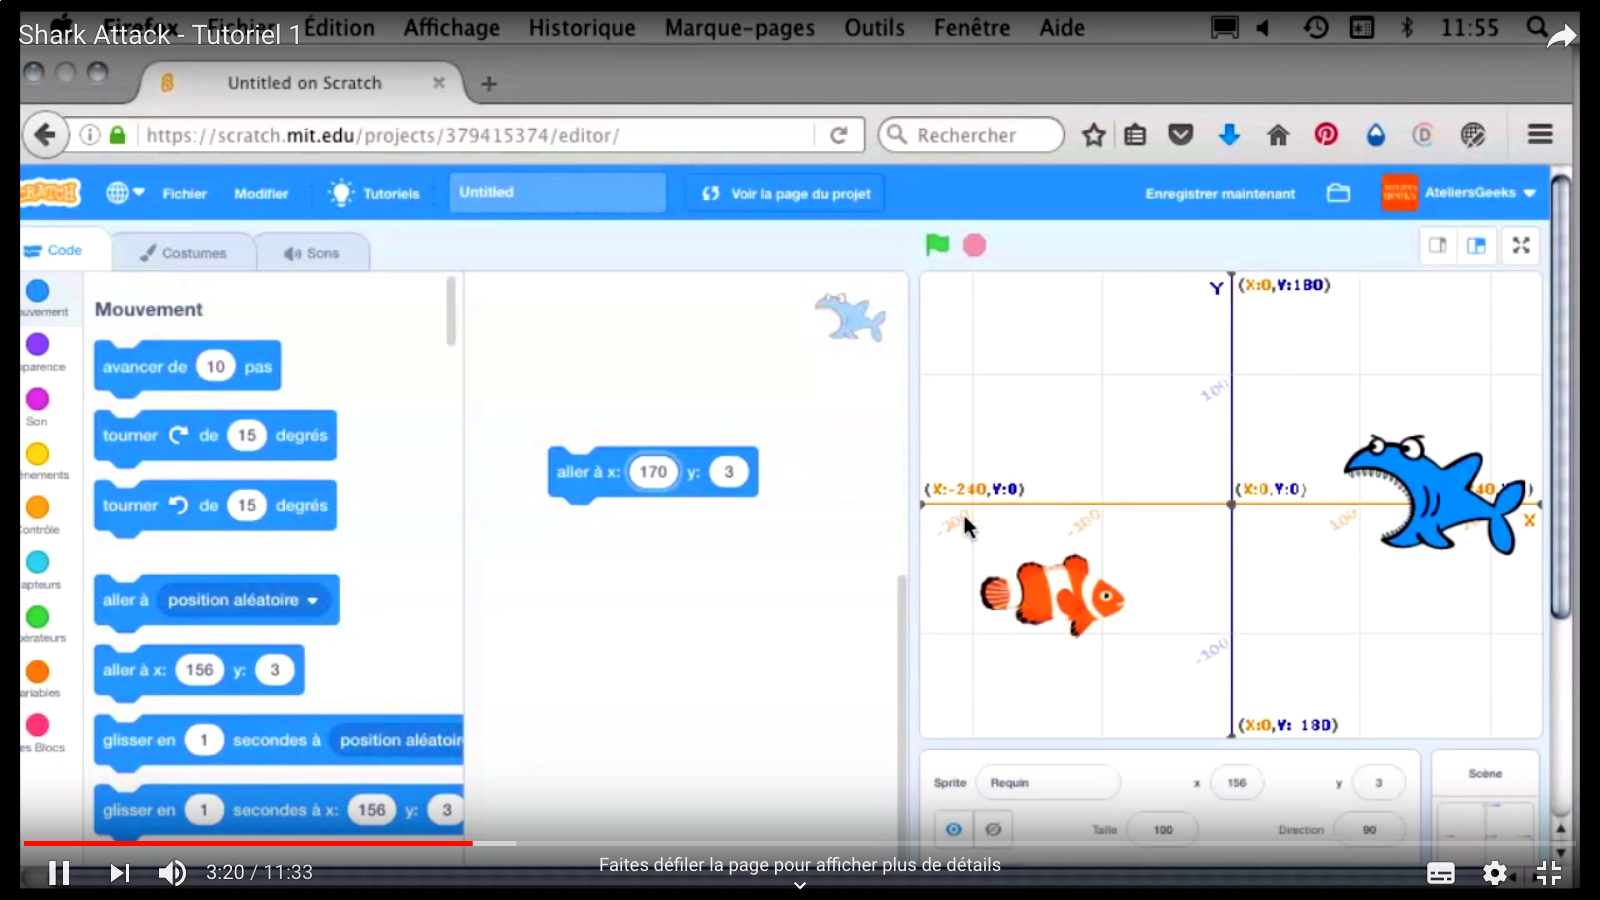Click the green flag to run
Screen dimensions: 1600x900
(937, 245)
